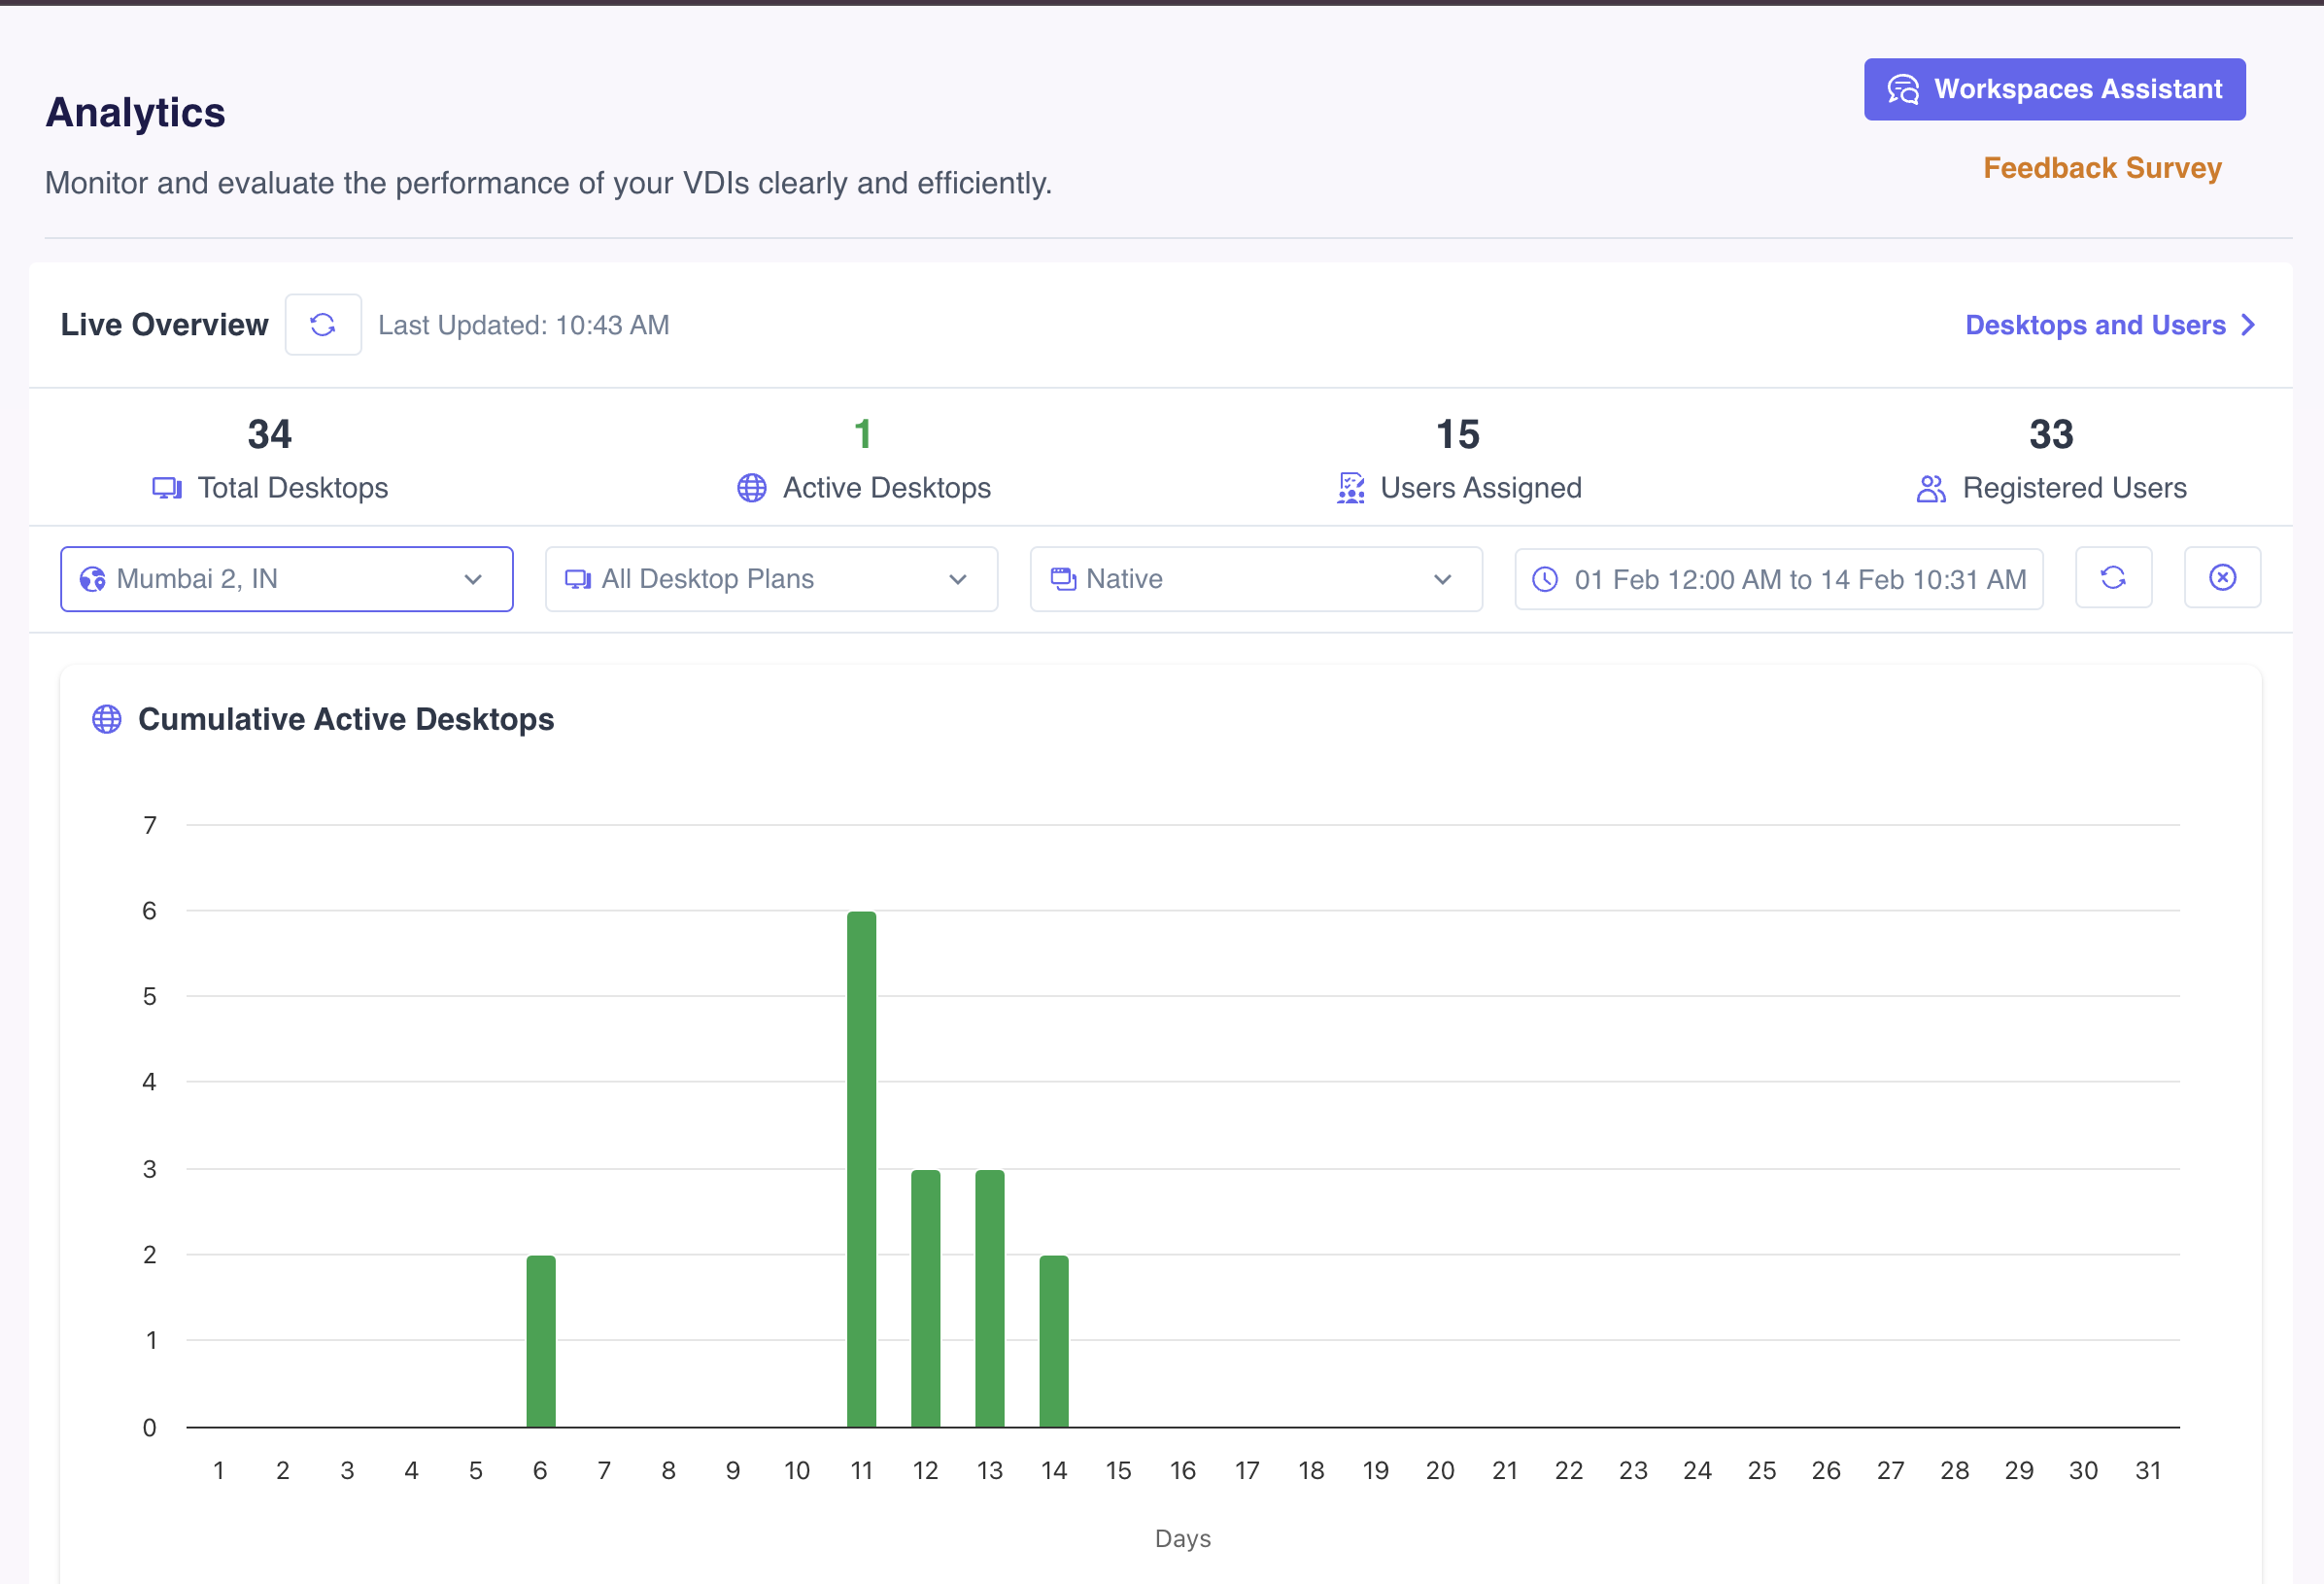Open the date range picker showing 01 Feb to 14 Feb
This screenshot has height=1584, width=2324.
[1778, 579]
